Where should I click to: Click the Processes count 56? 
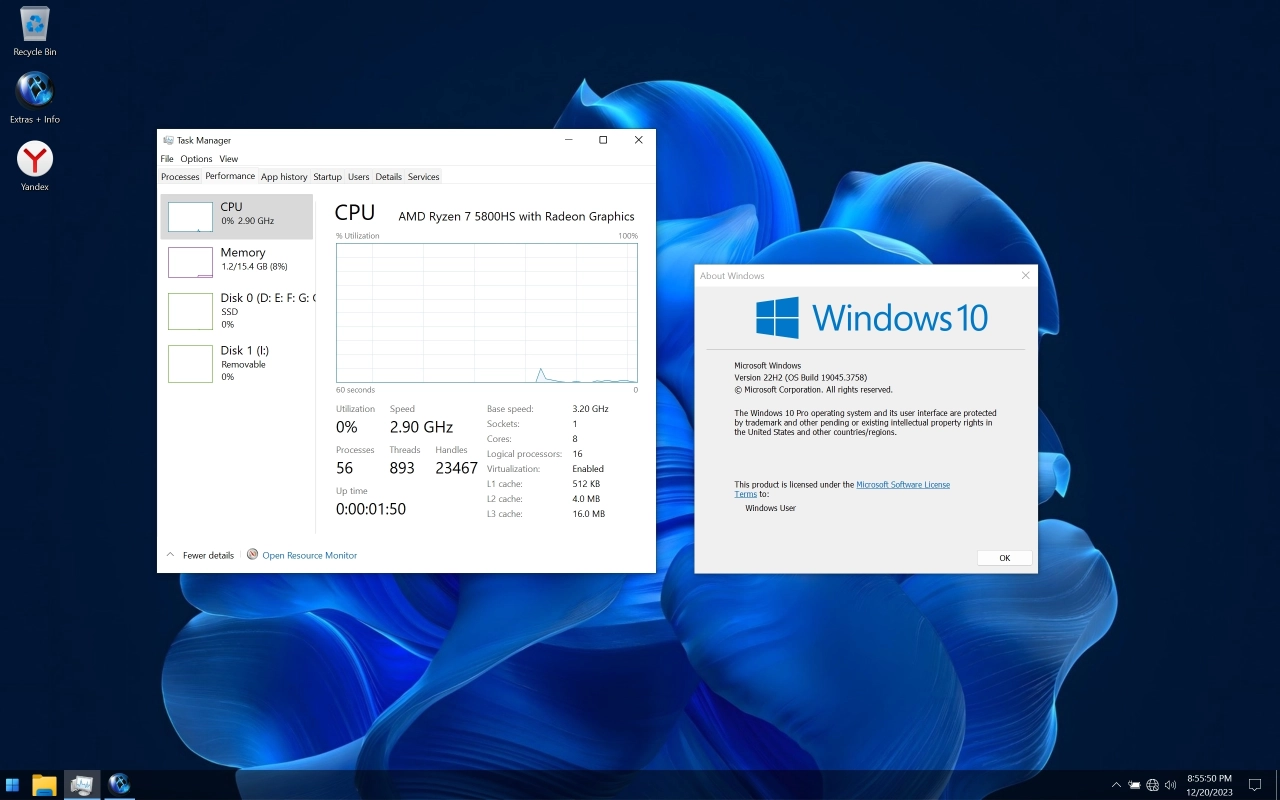point(344,468)
